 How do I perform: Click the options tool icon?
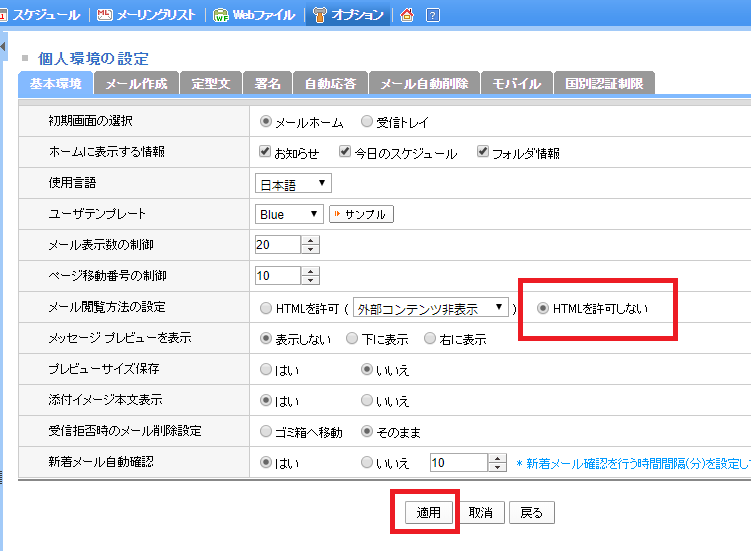(x=319, y=15)
